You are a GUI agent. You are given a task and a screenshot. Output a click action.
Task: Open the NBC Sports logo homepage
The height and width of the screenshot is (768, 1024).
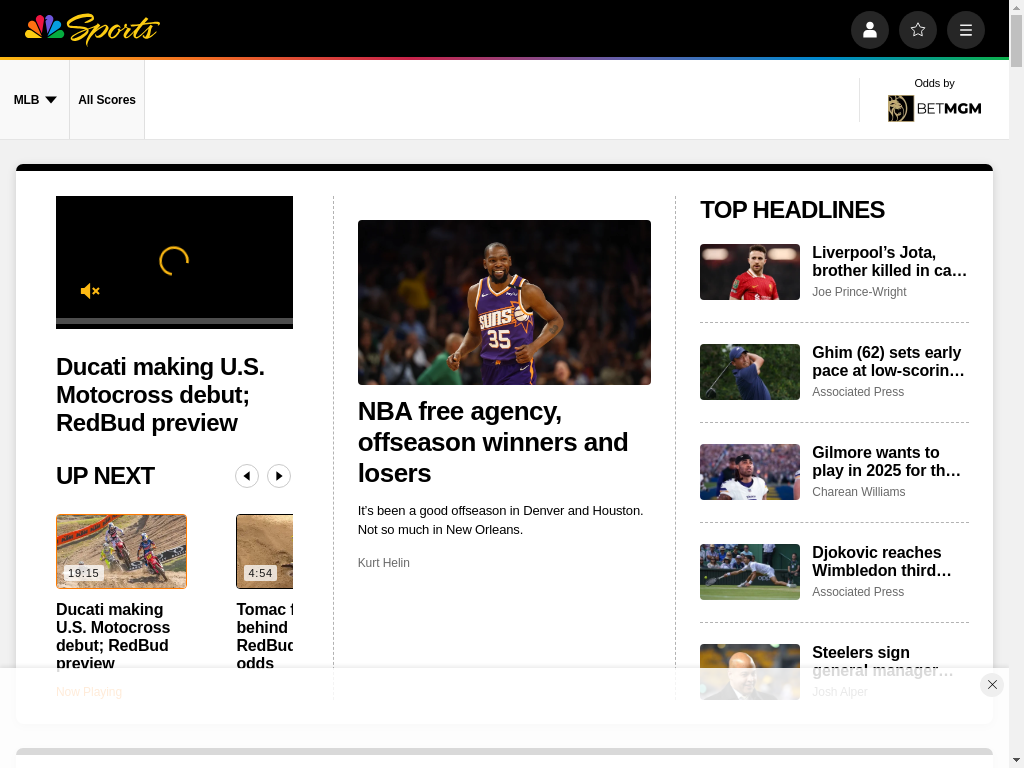[x=92, y=29]
